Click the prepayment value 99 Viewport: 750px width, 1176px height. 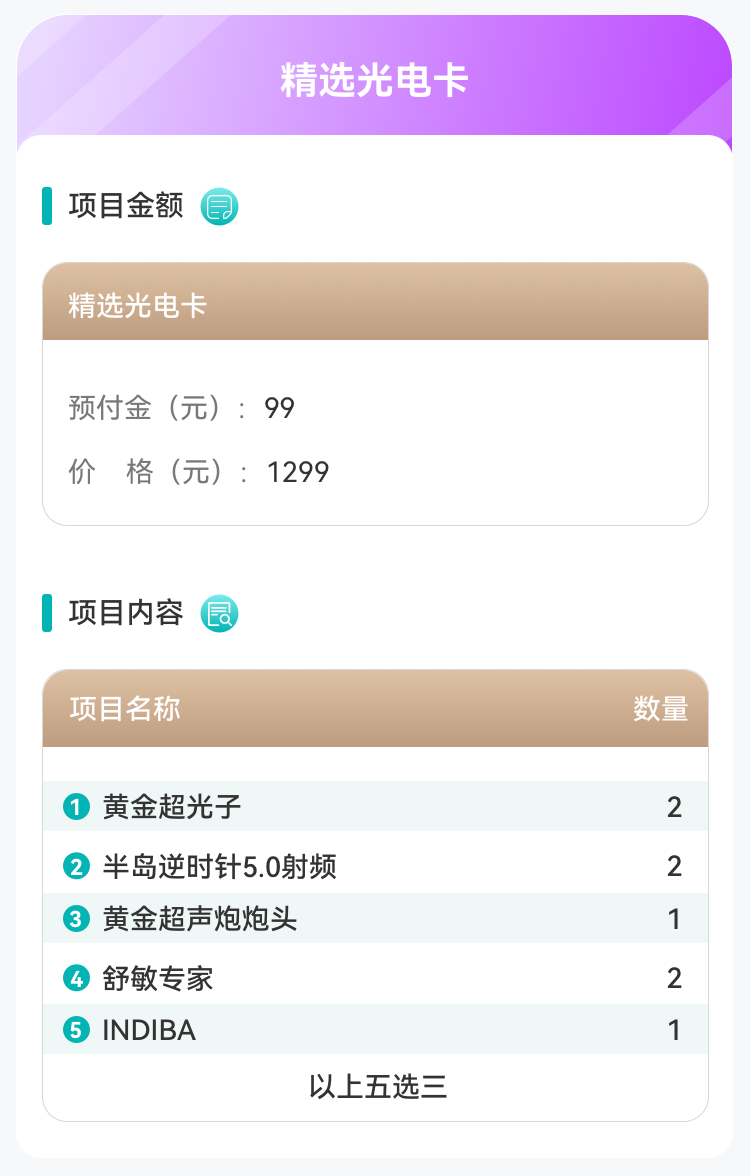point(279,408)
